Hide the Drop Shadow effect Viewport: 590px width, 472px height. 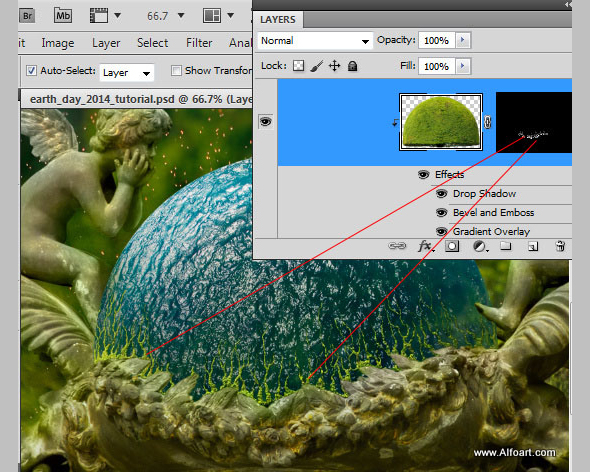click(441, 193)
